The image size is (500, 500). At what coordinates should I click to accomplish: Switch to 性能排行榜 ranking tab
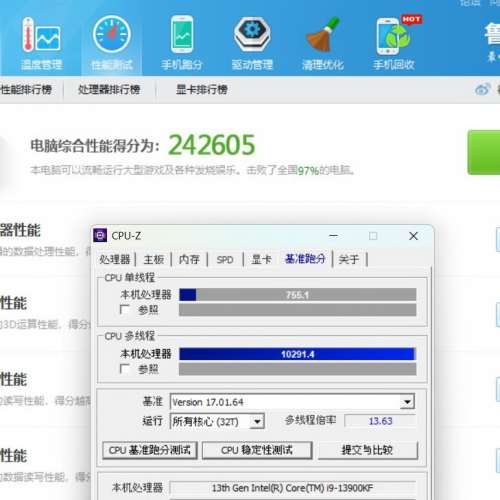[x=26, y=89]
